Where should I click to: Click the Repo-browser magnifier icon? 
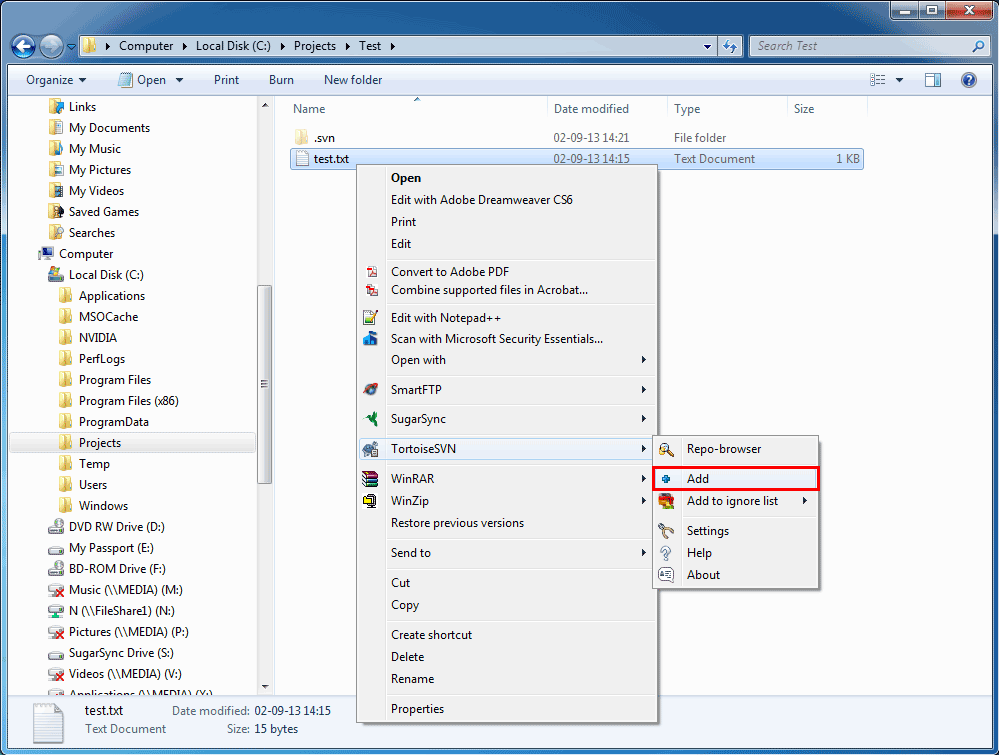point(666,450)
